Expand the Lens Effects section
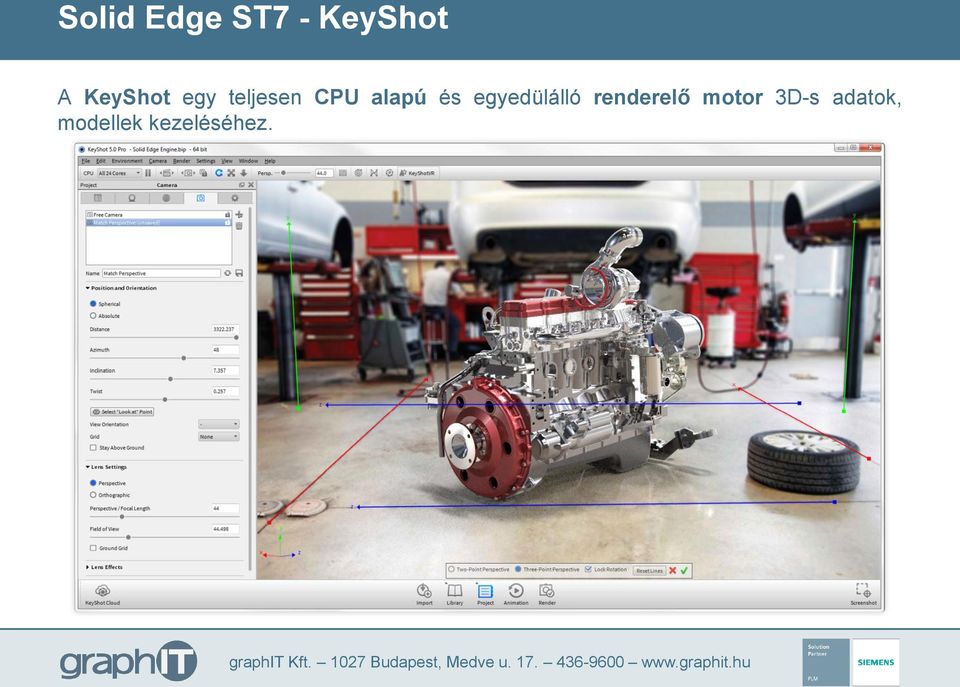The height and width of the screenshot is (687, 960). pos(88,567)
